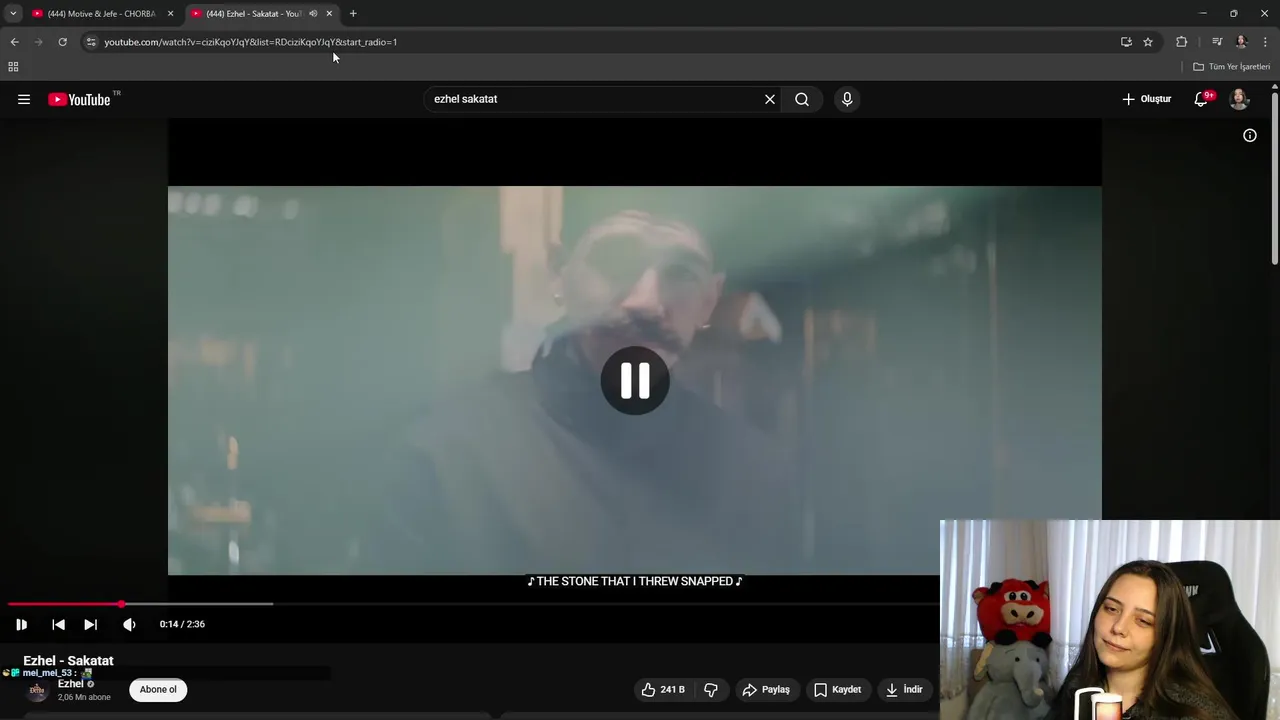
Task: Open the Ezhel channel avatar
Action: (37, 690)
